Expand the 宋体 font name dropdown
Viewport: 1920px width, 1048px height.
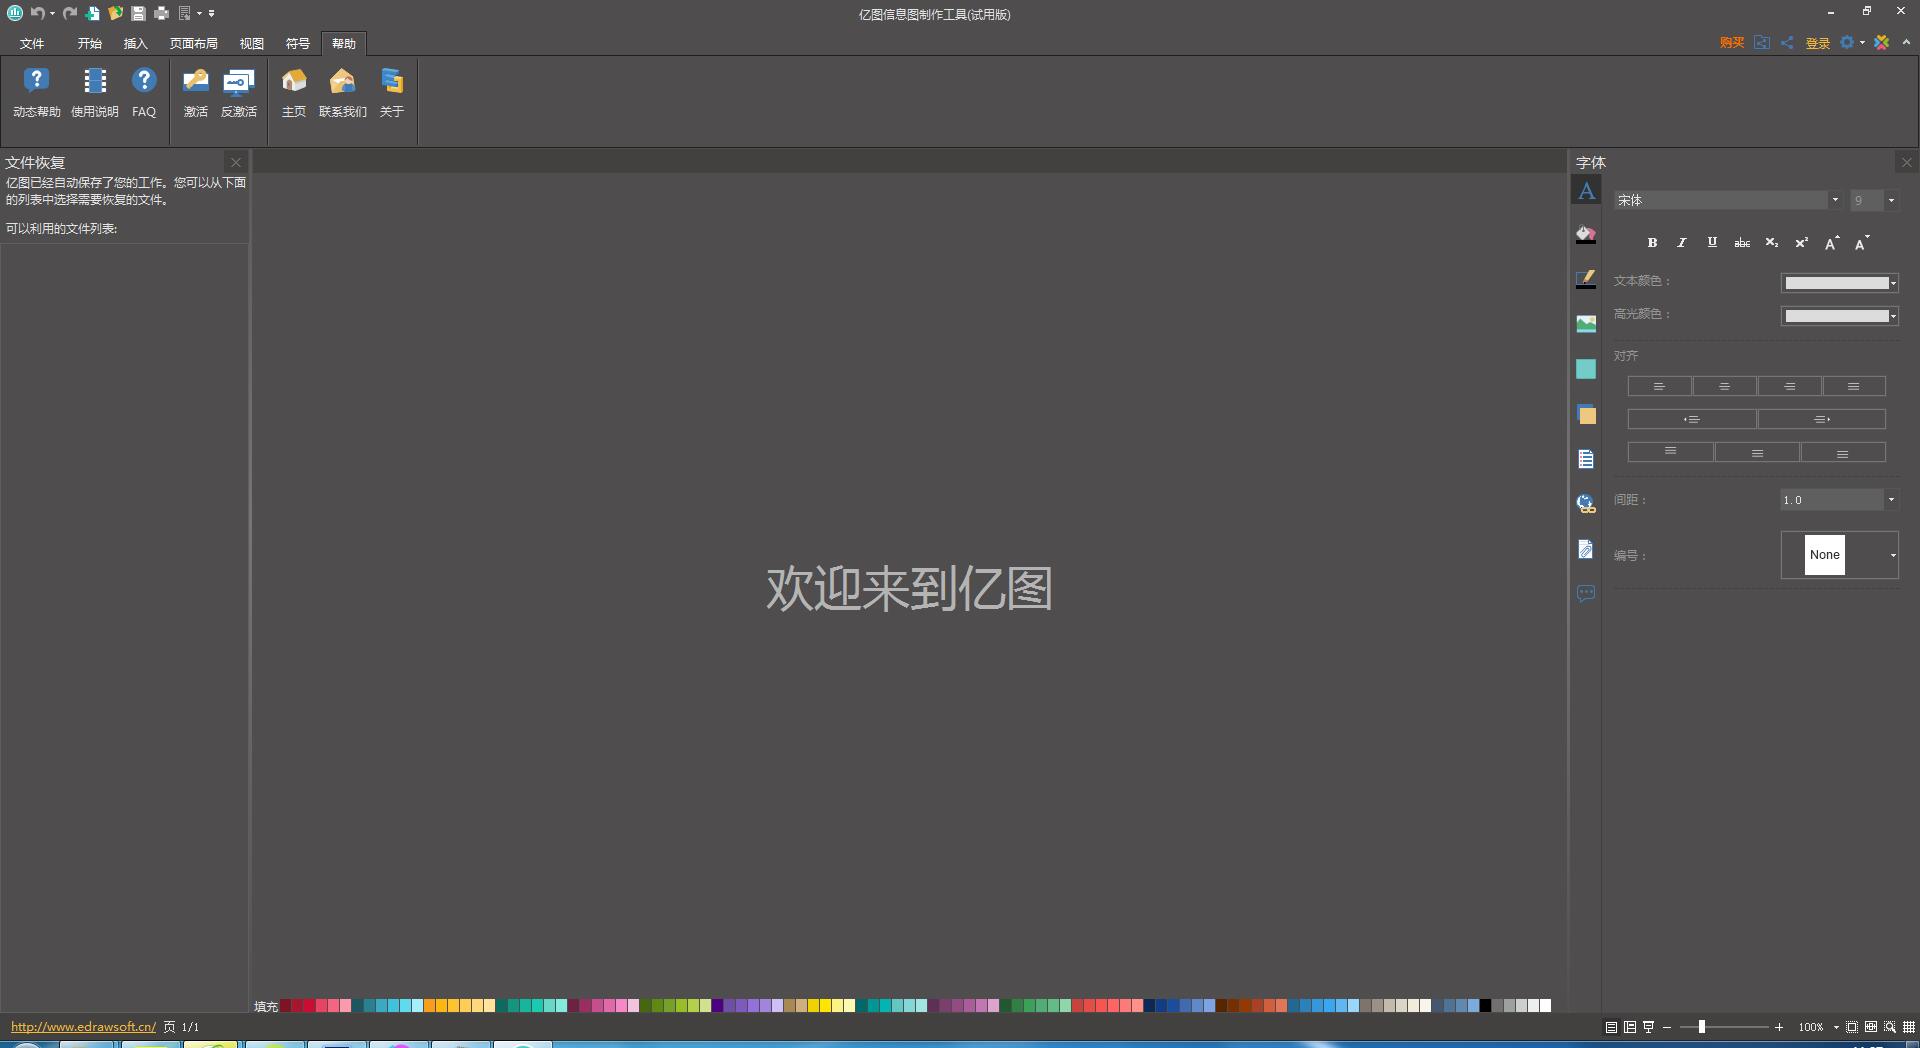[1835, 200]
